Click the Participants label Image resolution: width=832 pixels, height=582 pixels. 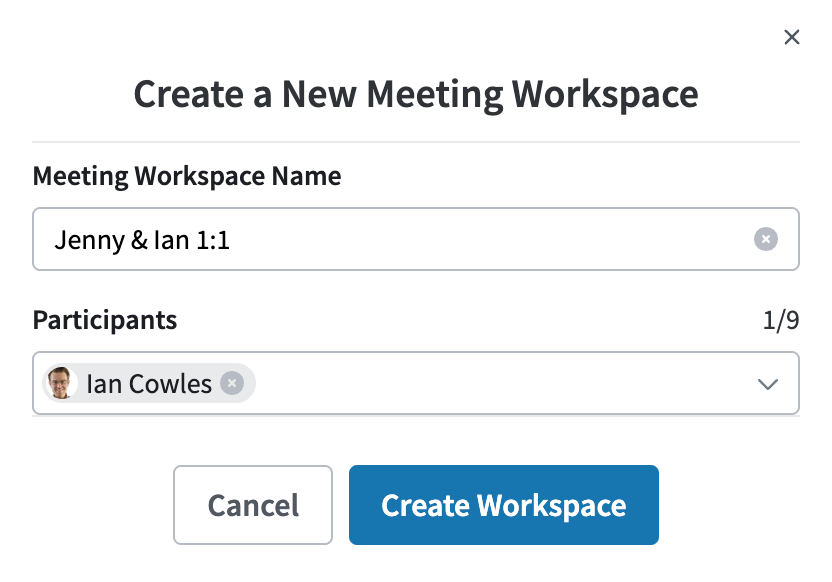coord(105,320)
